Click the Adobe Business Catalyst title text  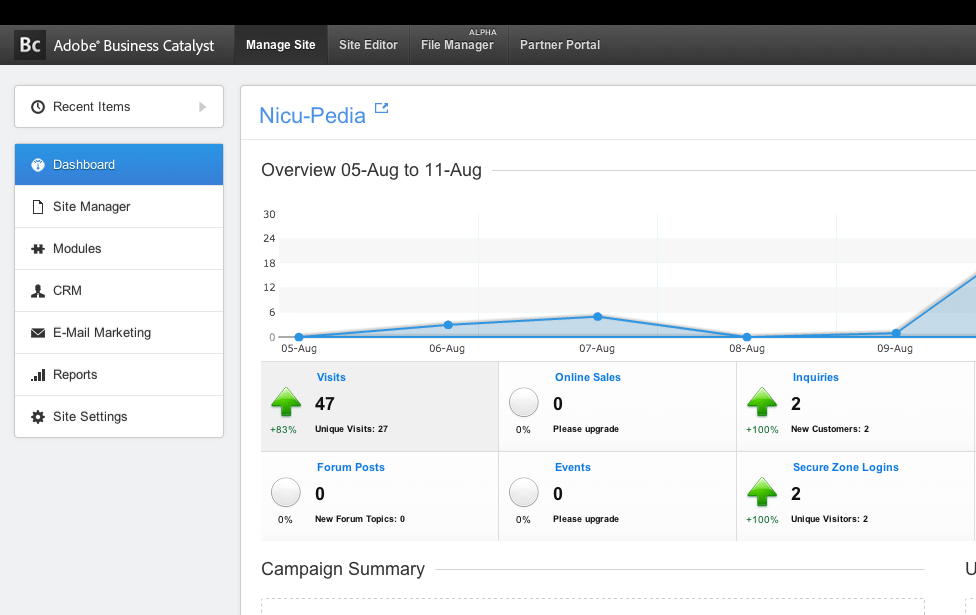[134, 45]
